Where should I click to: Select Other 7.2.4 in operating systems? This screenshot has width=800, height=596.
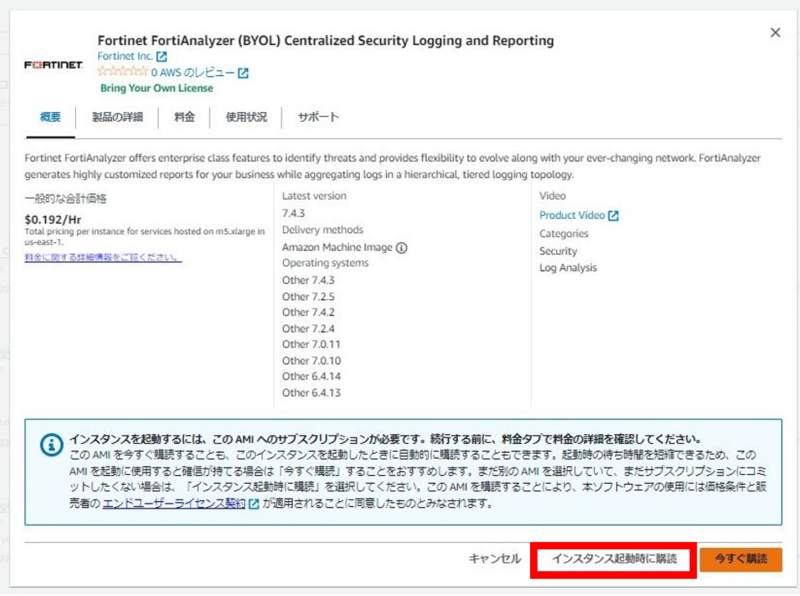pyautogui.click(x=308, y=329)
